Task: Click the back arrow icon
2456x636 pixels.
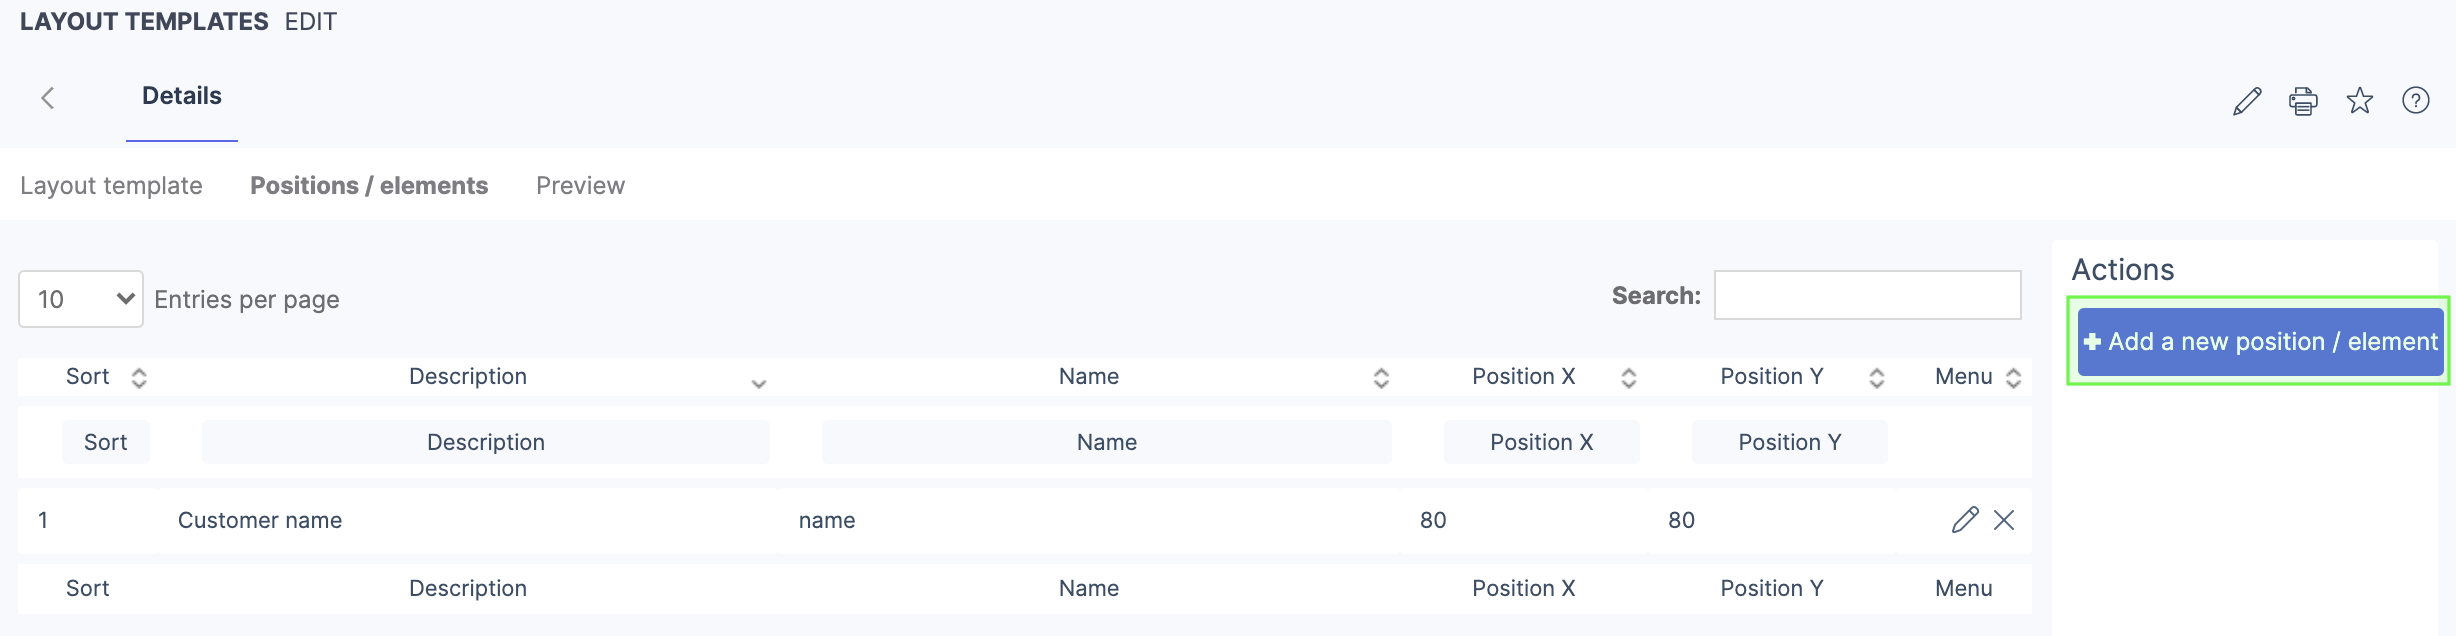Action: coord(47,97)
